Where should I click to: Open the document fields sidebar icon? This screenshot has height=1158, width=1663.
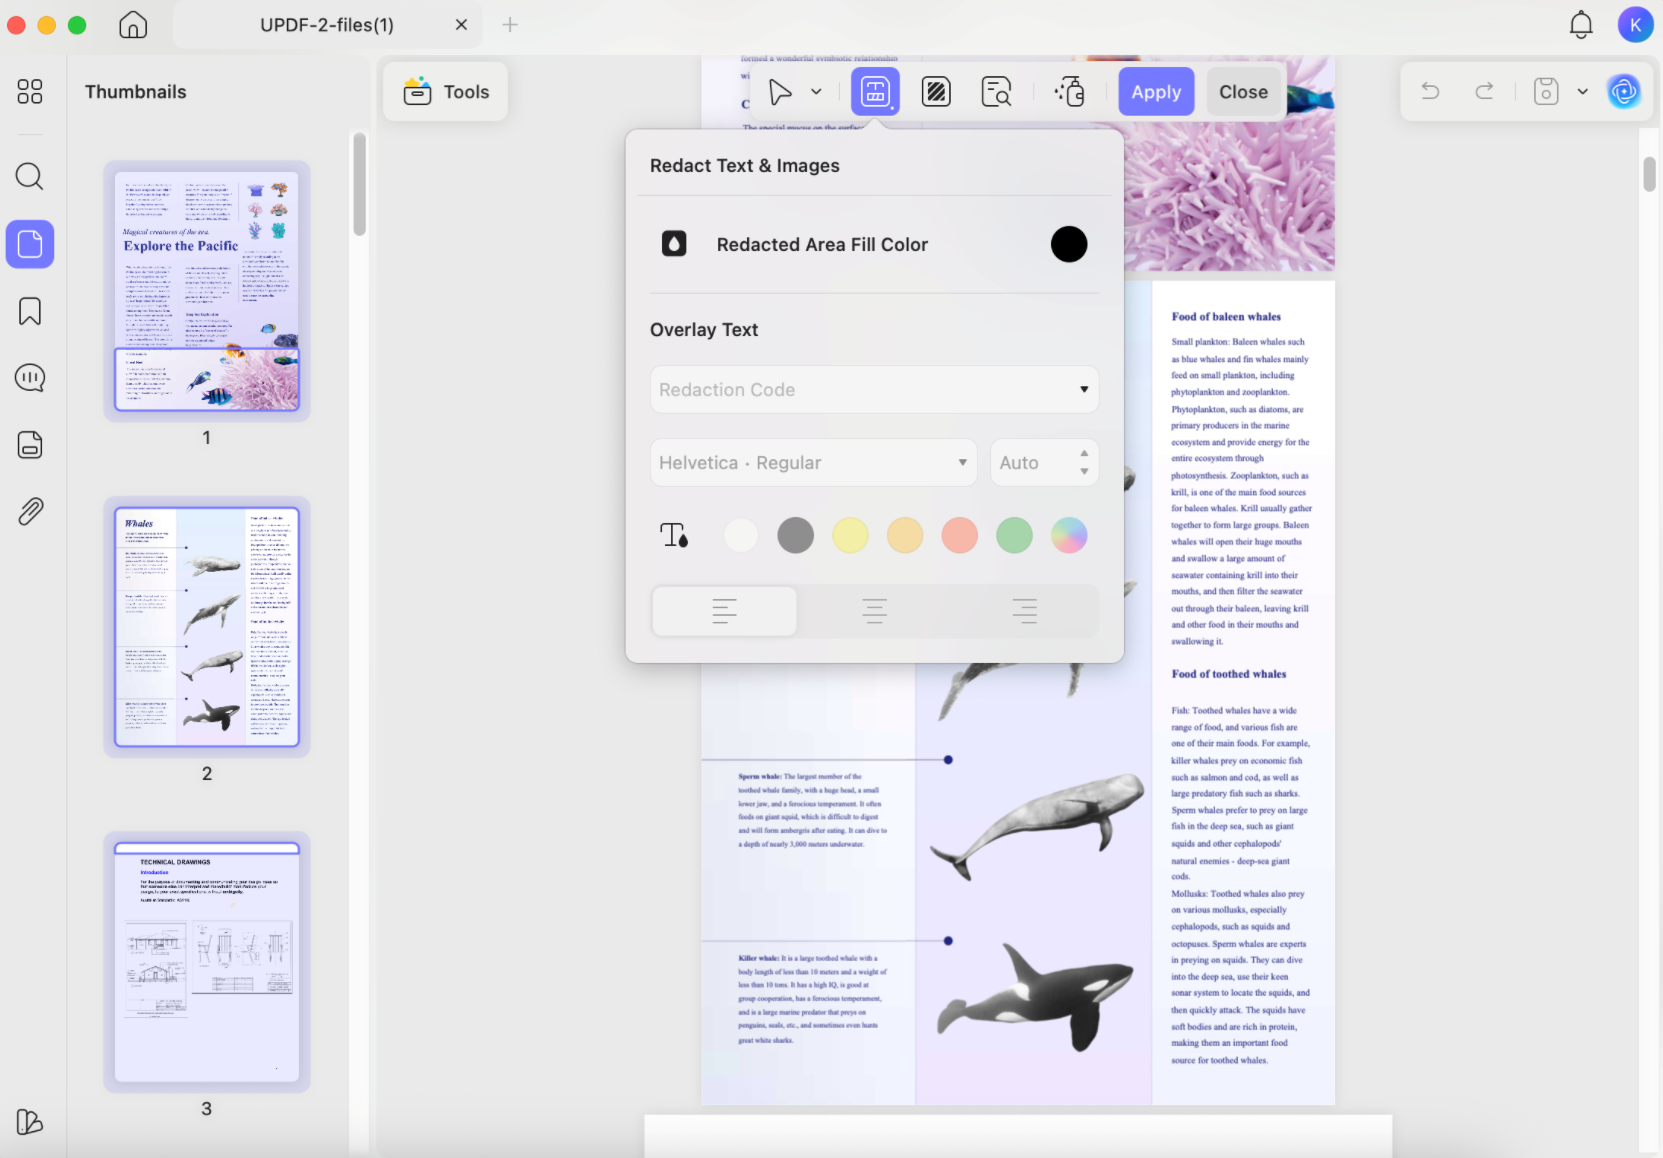click(30, 445)
